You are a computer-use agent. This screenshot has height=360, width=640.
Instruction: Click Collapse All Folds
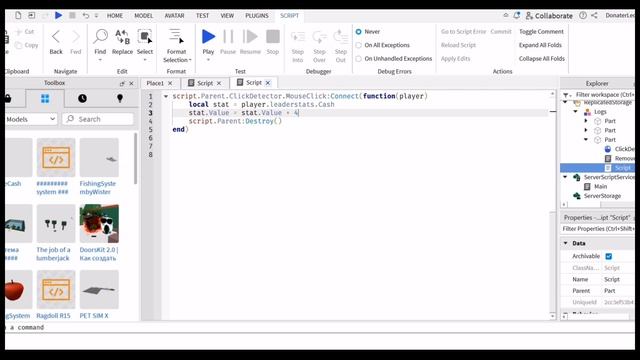(x=542, y=59)
